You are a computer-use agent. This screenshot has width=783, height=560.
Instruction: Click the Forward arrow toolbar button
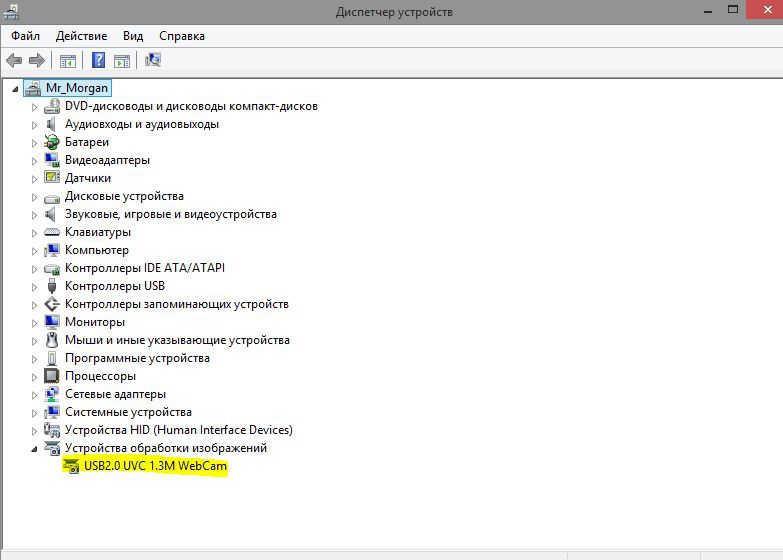pyautogui.click(x=37, y=60)
